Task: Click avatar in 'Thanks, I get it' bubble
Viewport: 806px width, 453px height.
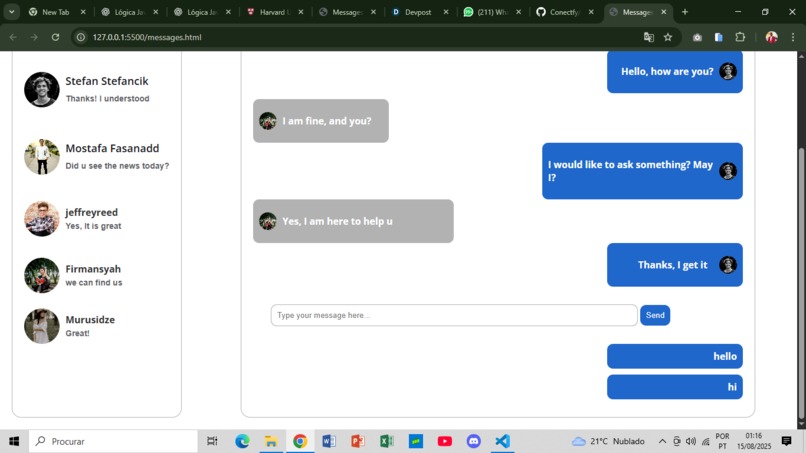Action: coord(727,265)
